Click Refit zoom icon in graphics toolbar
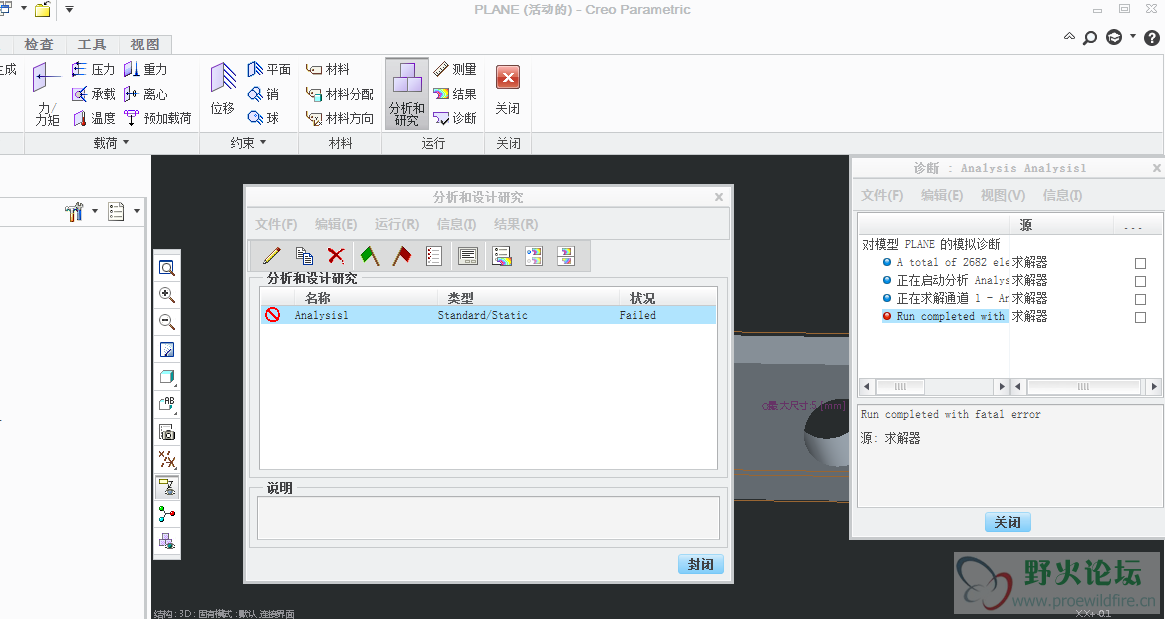 click(167, 268)
